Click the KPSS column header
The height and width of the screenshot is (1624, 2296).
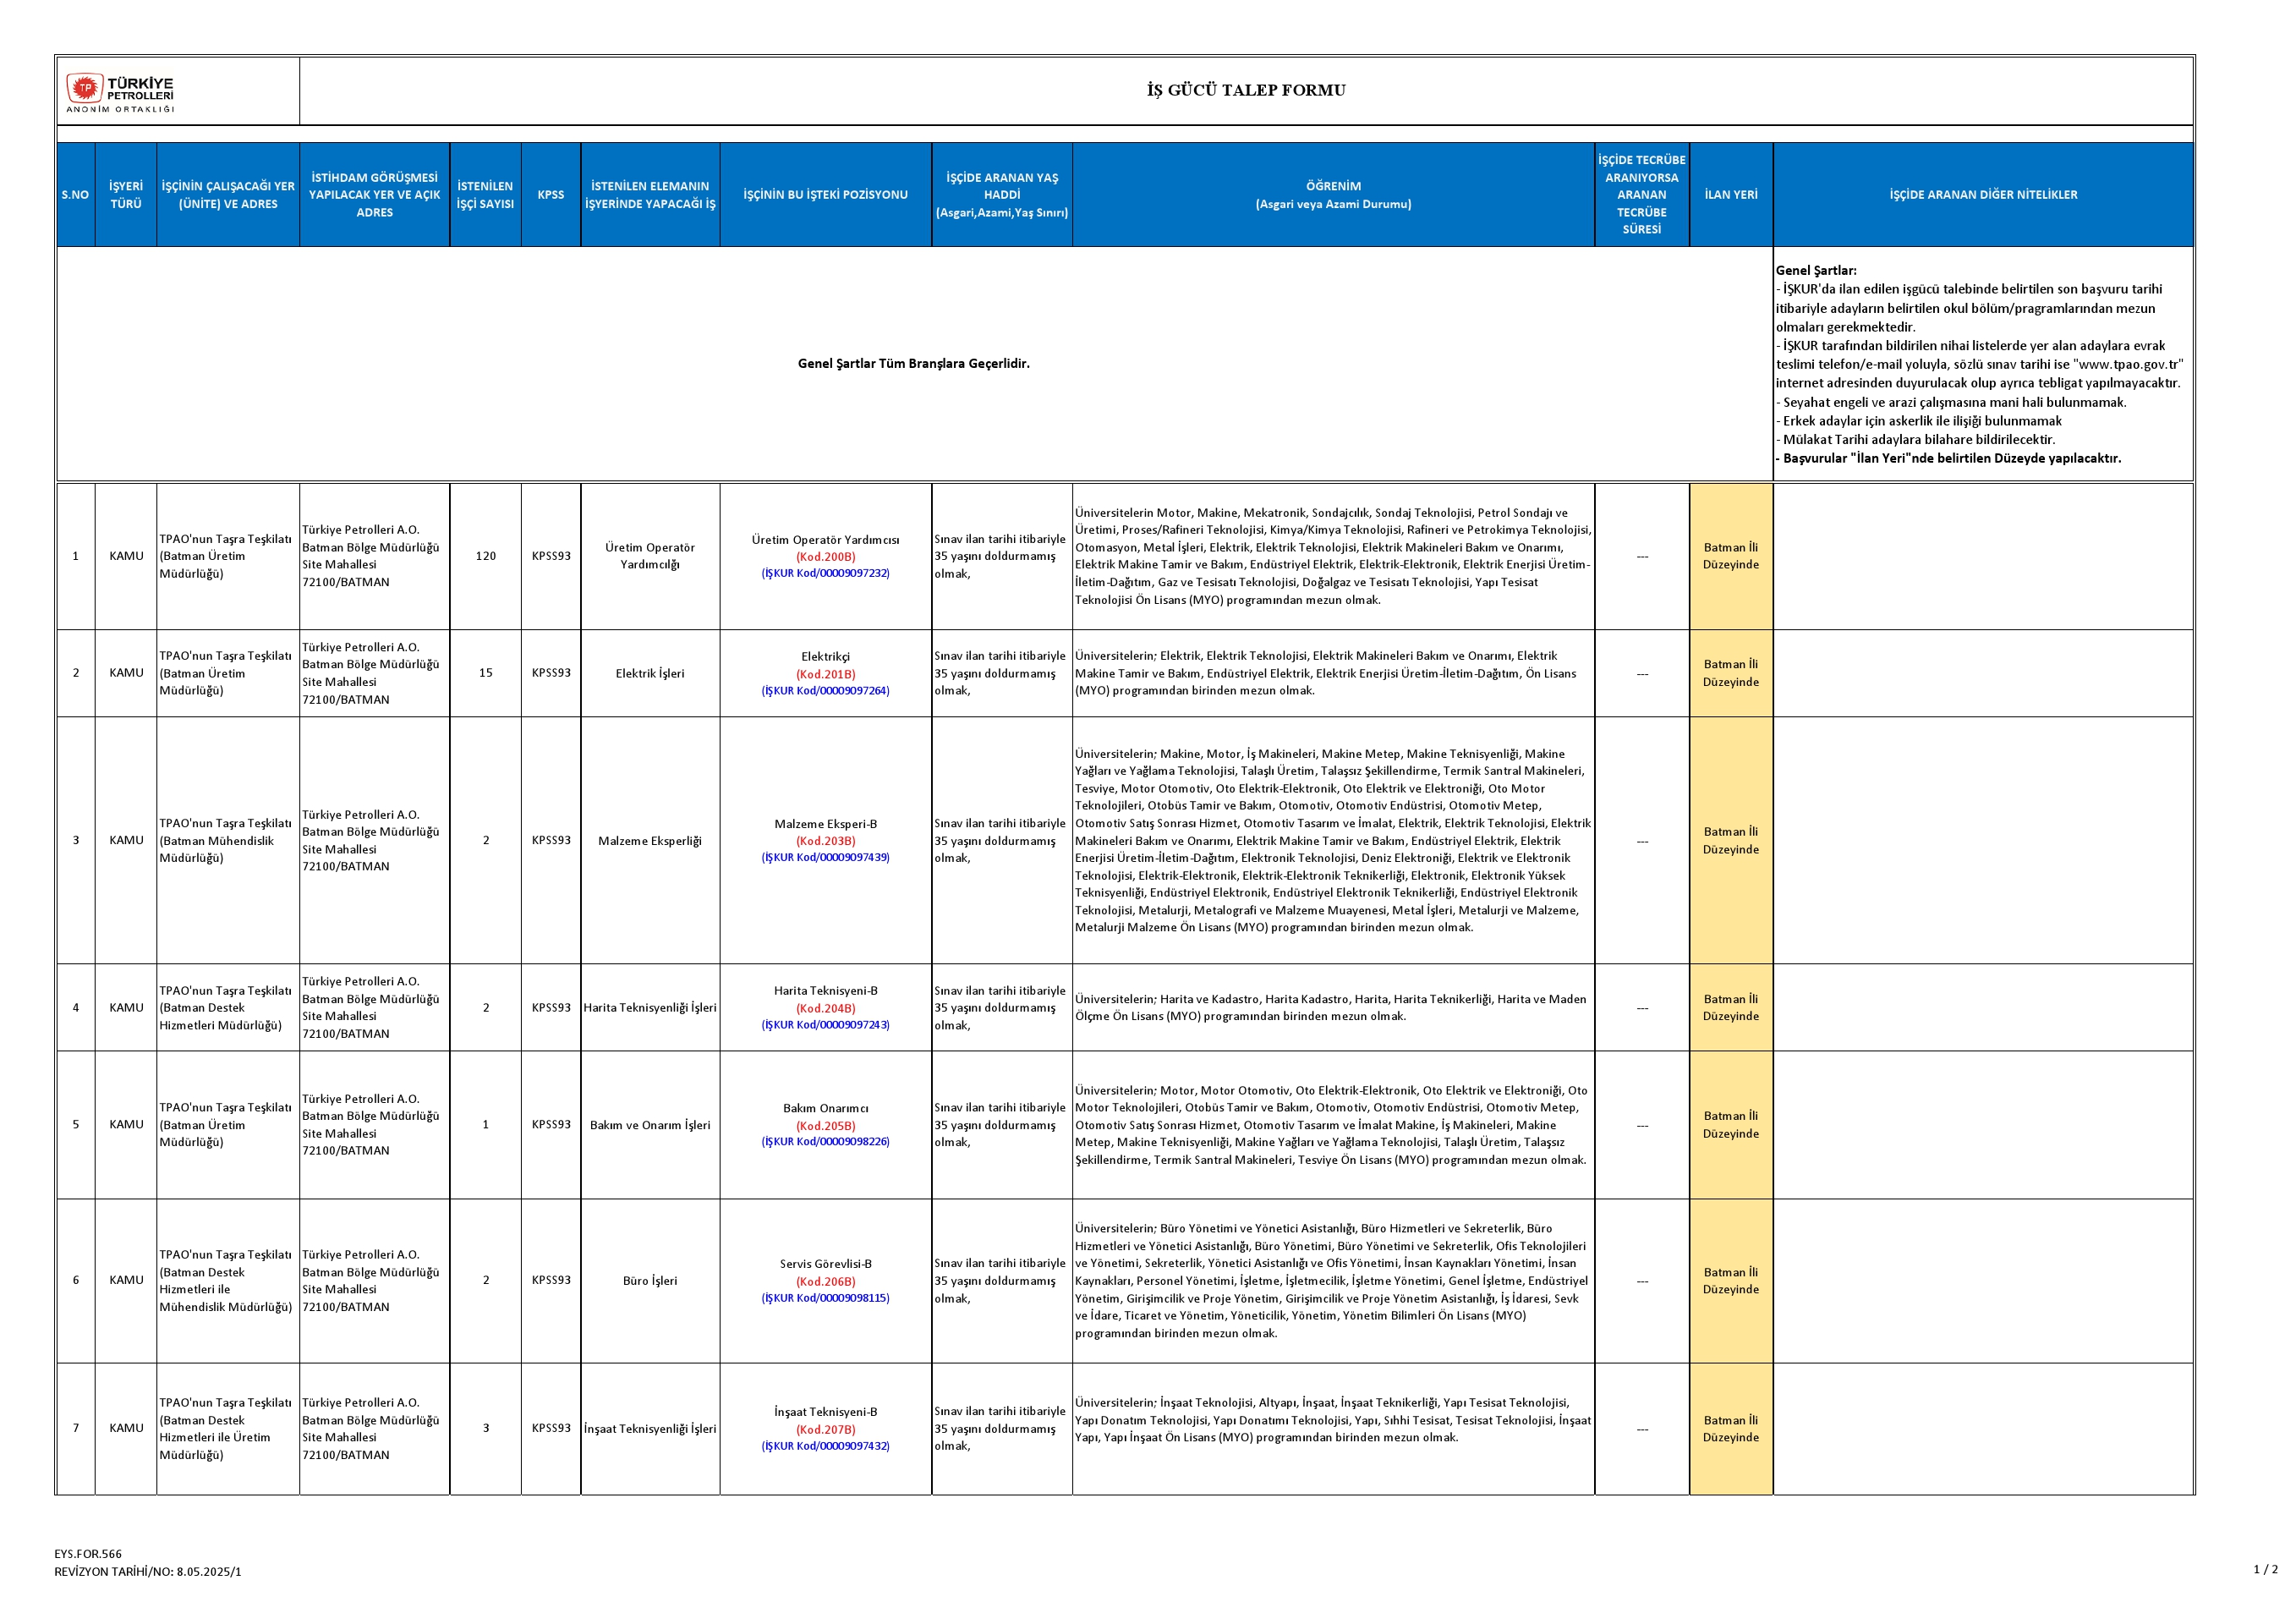pos(551,195)
